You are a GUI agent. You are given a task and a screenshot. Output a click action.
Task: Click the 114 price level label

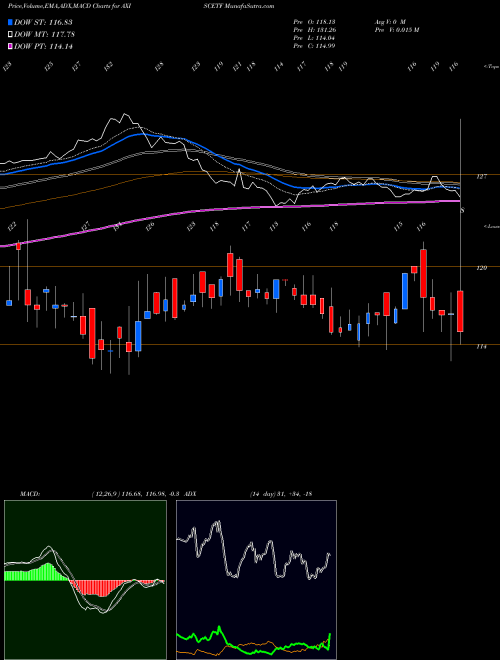pyautogui.click(x=482, y=346)
